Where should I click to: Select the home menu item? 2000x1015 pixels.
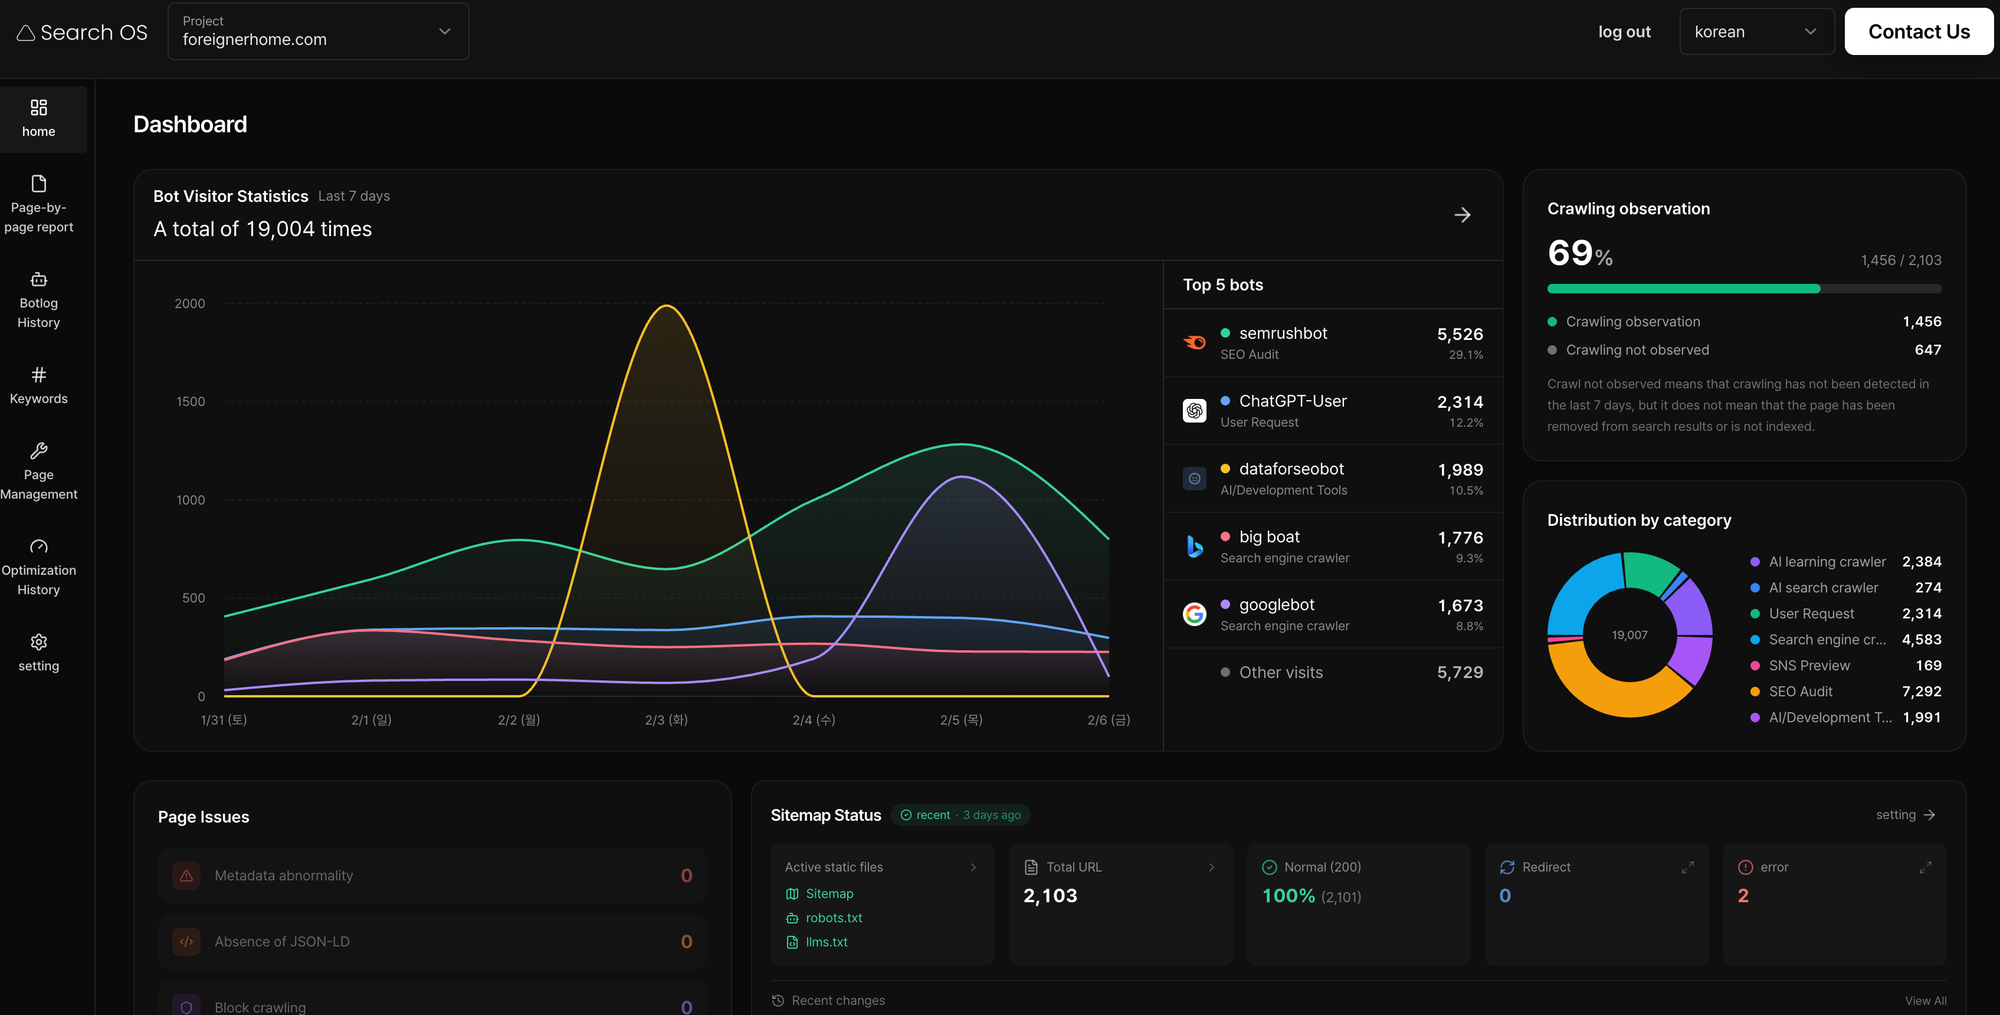click(x=39, y=119)
